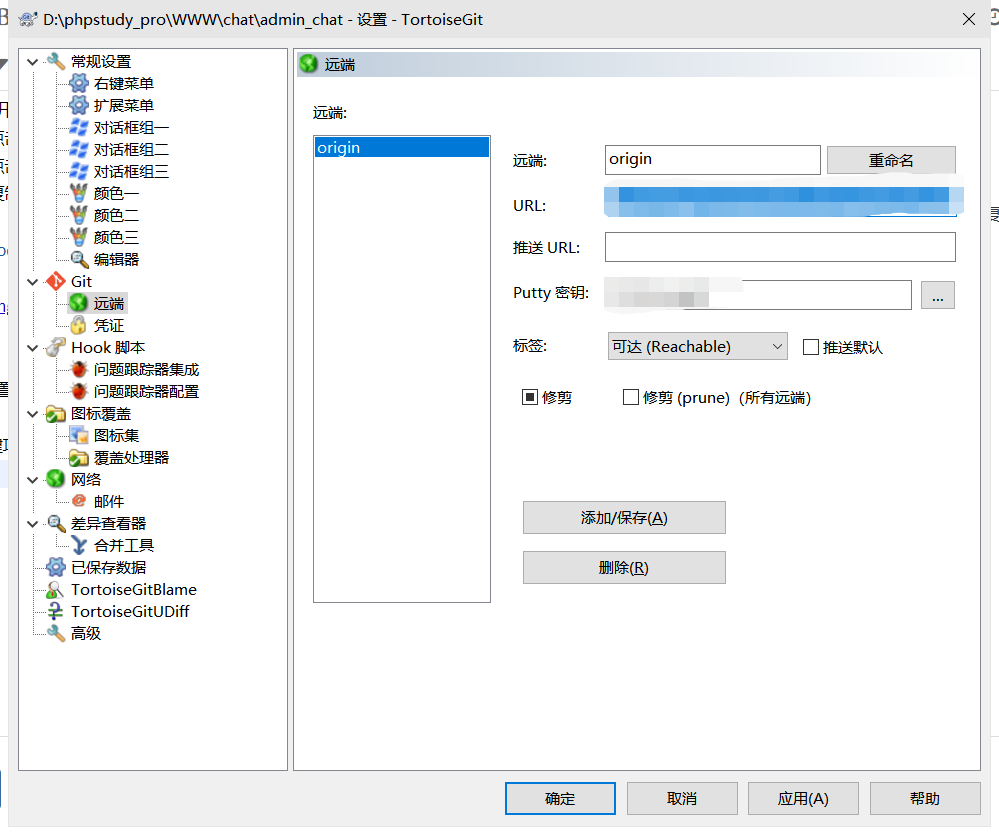
Task: Open the 高级 settings page
Action: pos(86,634)
